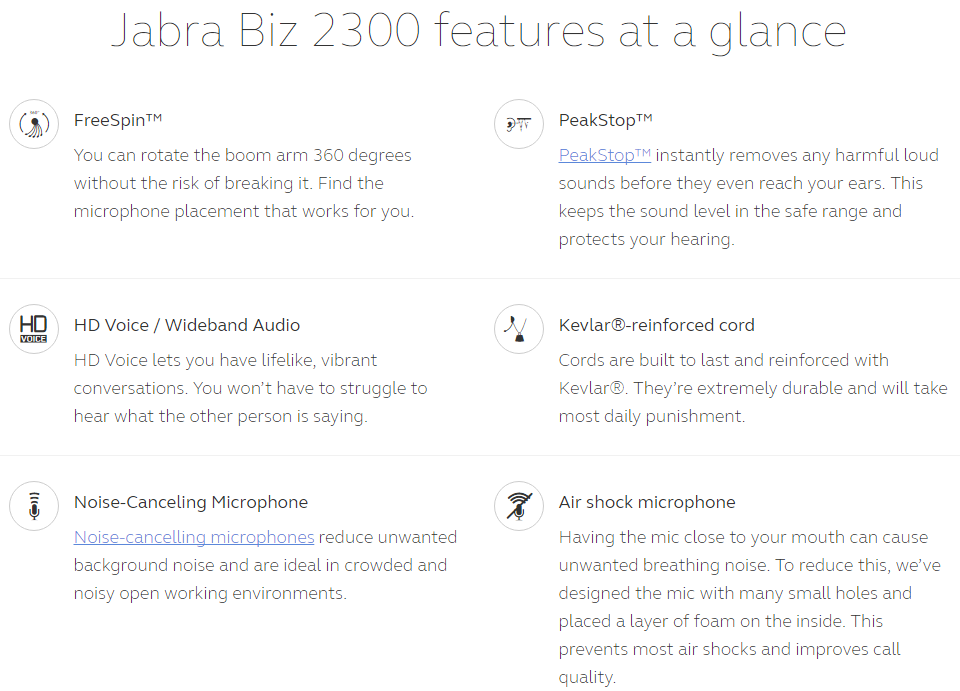Screen dimensions: 960x691
Task: Click the Noise-Canceling Microphone icon
Action: click(x=34, y=506)
